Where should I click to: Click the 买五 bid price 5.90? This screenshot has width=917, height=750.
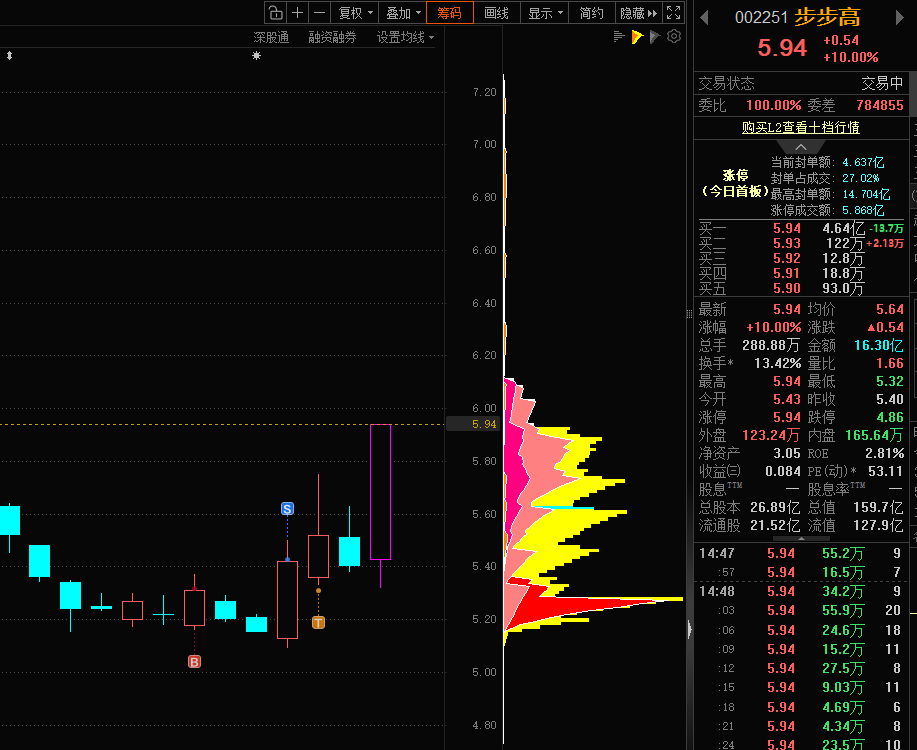[x=787, y=288]
